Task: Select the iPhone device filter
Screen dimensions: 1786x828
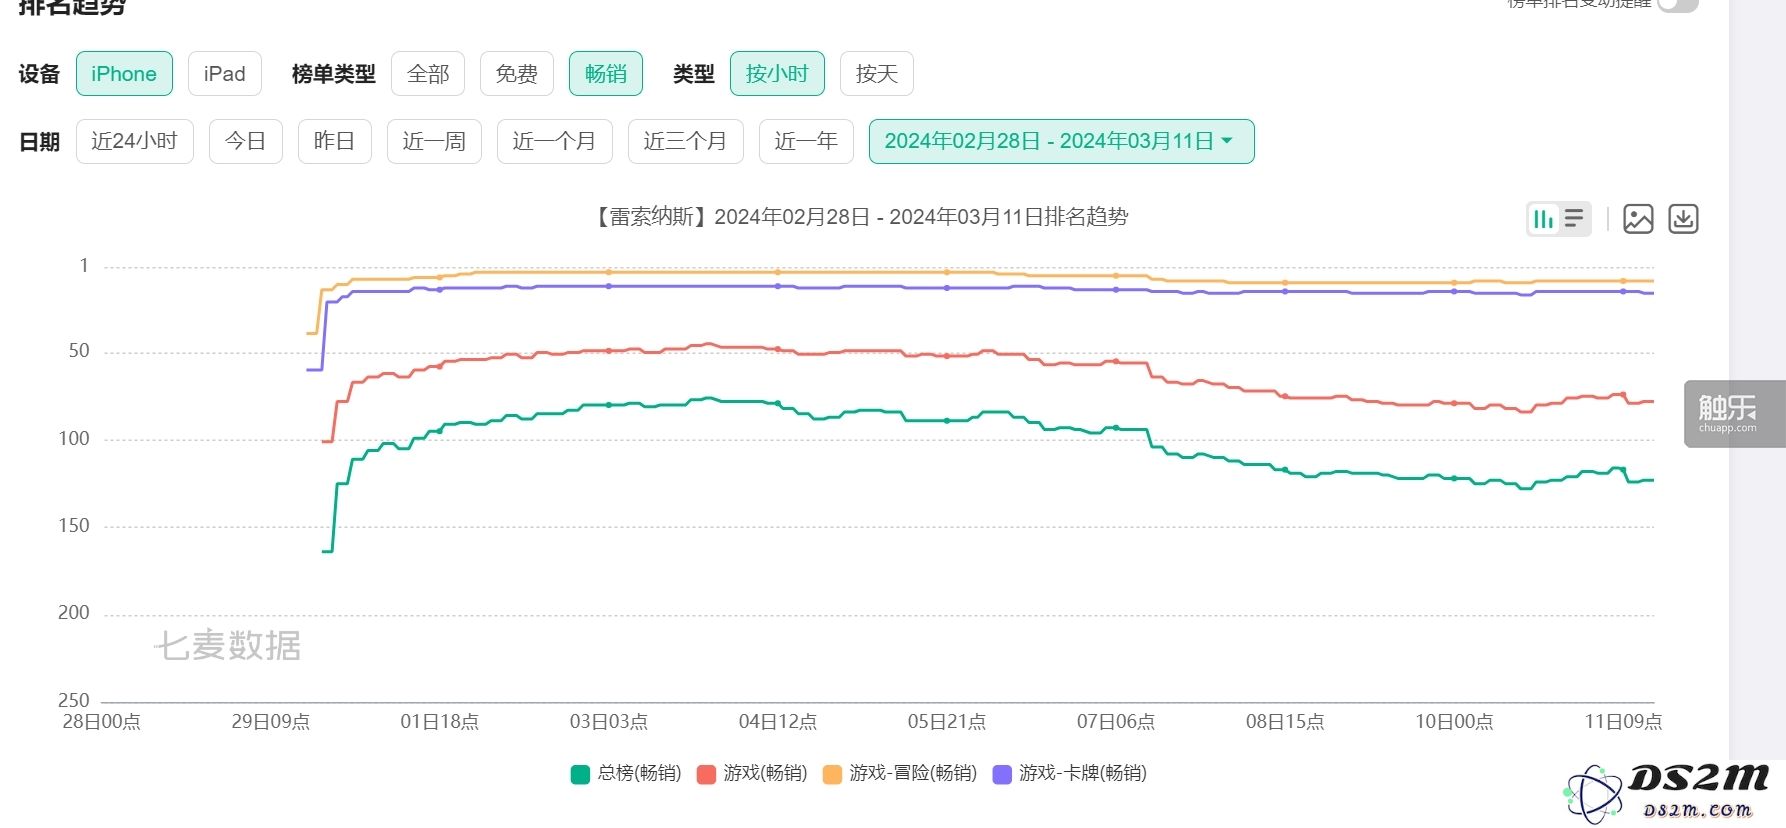Action: [x=124, y=74]
